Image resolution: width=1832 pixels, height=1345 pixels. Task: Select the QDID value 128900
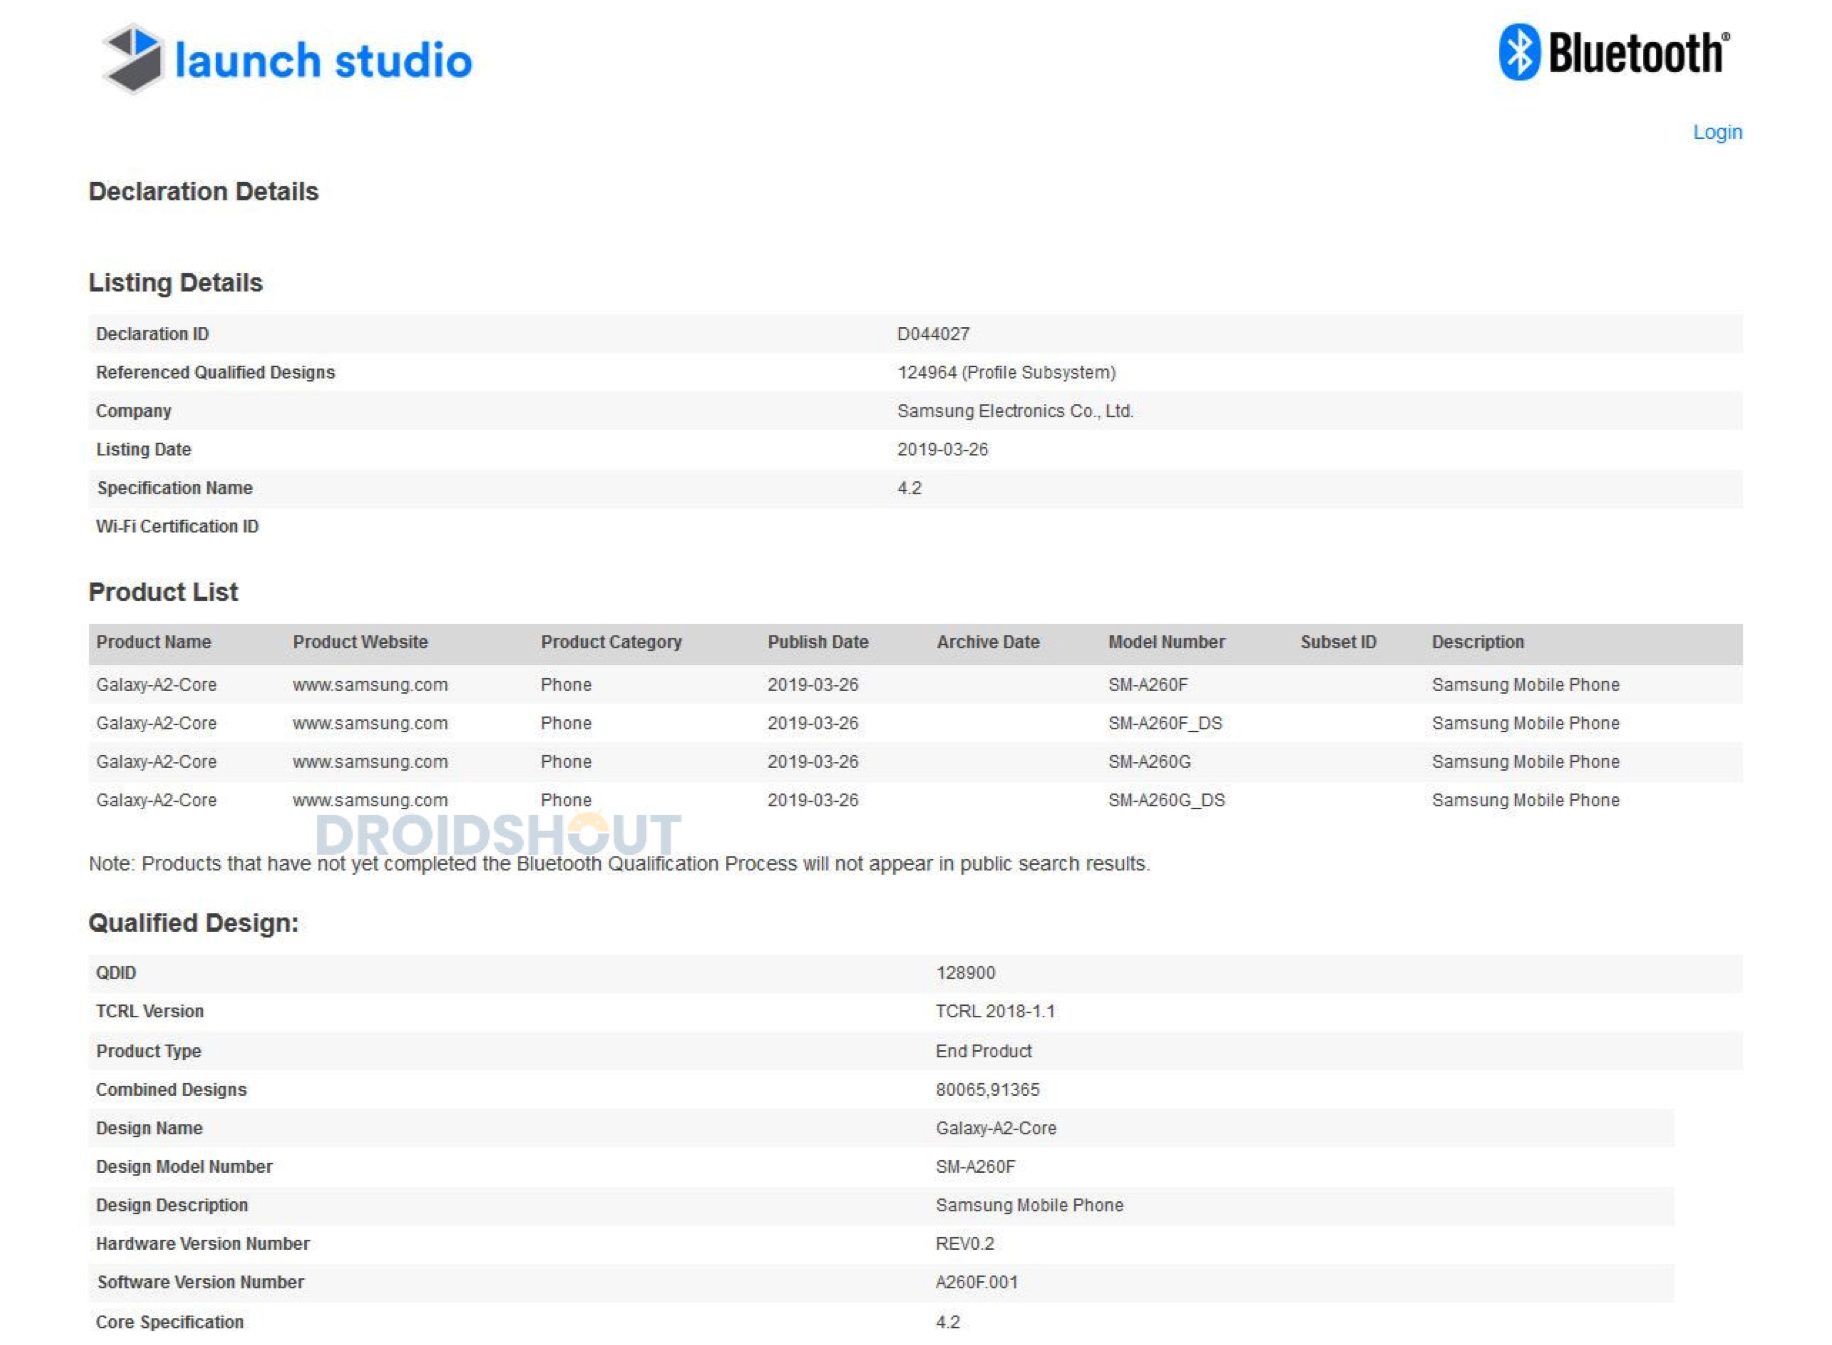pyautogui.click(x=965, y=973)
